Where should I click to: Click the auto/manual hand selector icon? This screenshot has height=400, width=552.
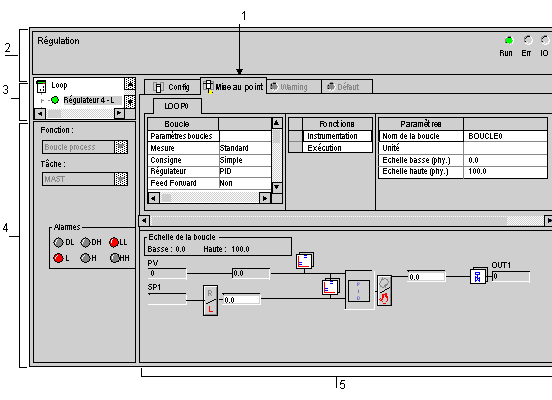click(384, 291)
